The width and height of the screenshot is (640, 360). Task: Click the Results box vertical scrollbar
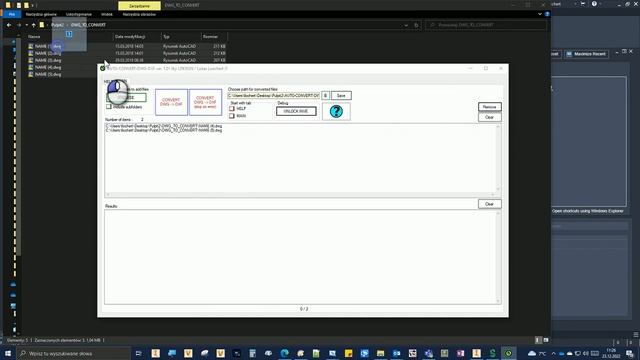498,257
